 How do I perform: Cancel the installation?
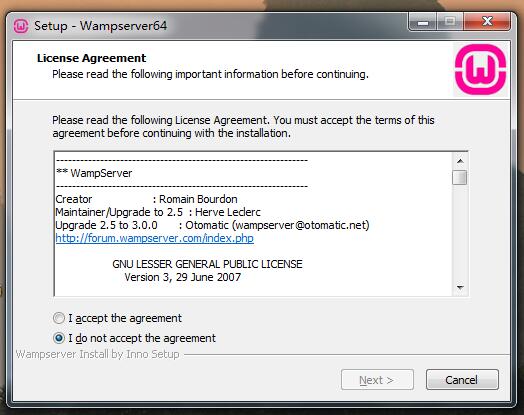click(x=462, y=380)
